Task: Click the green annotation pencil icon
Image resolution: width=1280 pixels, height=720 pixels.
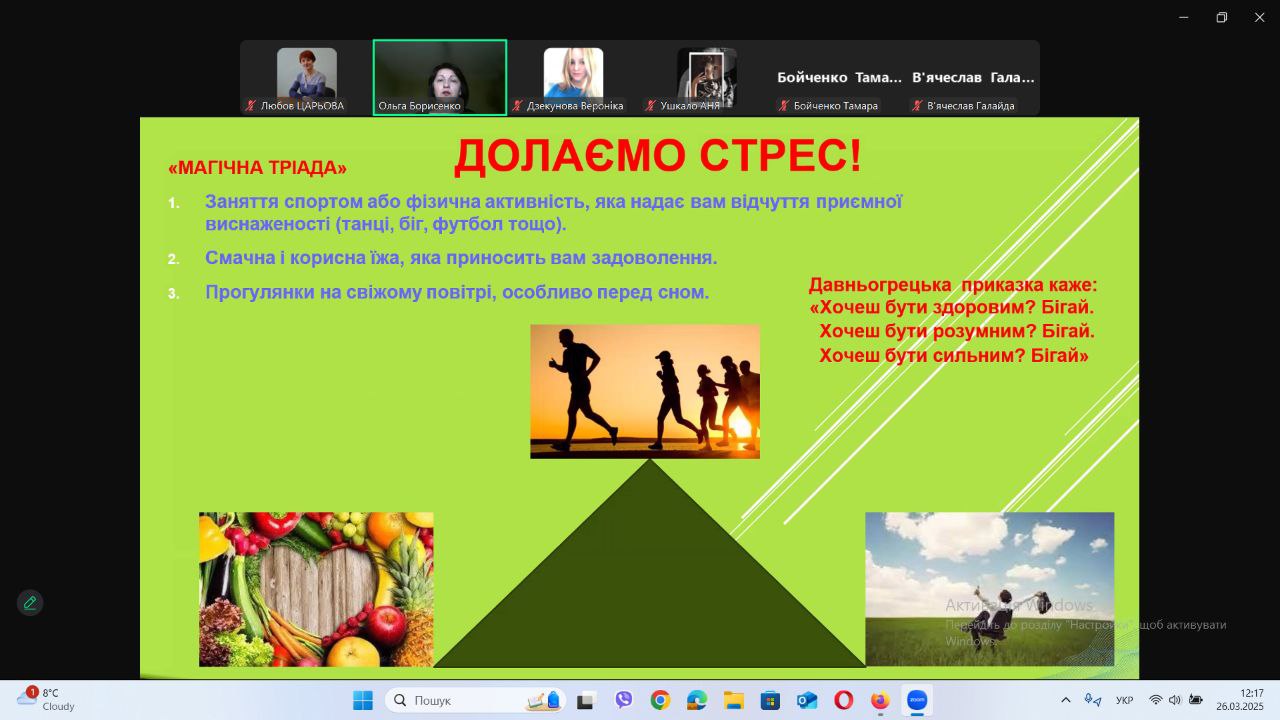Action: tap(30, 603)
